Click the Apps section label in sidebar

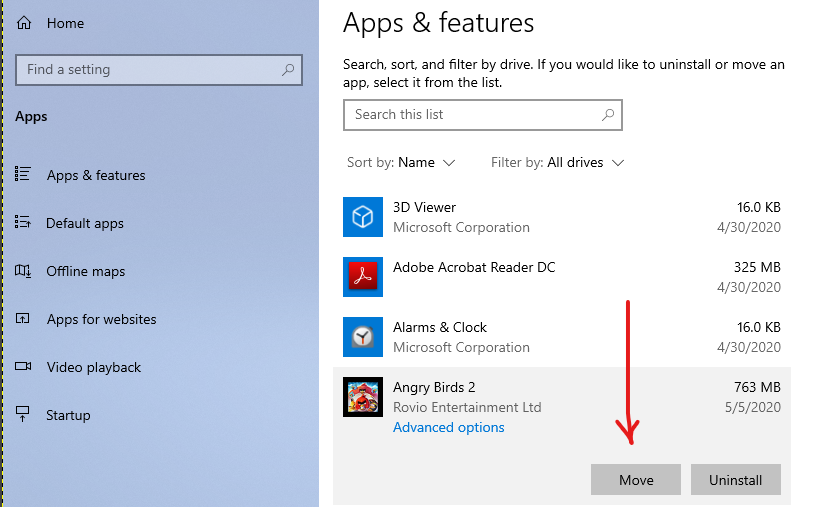pyautogui.click(x=31, y=117)
